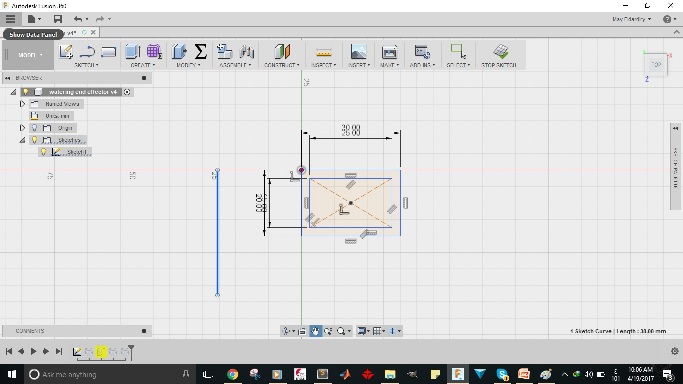This screenshot has width=683, height=384.
Task: Open the Assemble menu dropdown
Action: click(235, 65)
